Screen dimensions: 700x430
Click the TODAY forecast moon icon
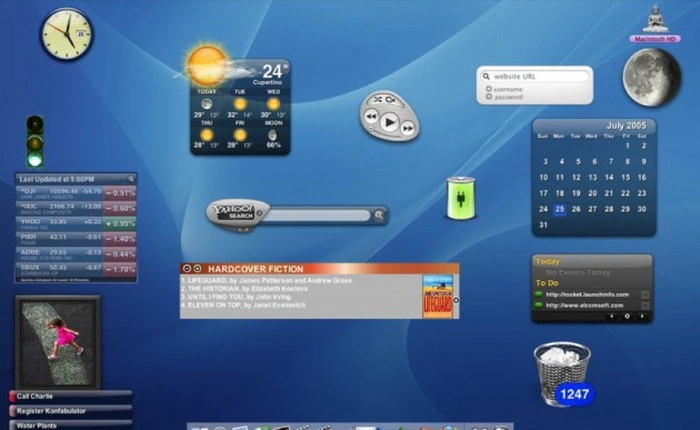point(206,104)
